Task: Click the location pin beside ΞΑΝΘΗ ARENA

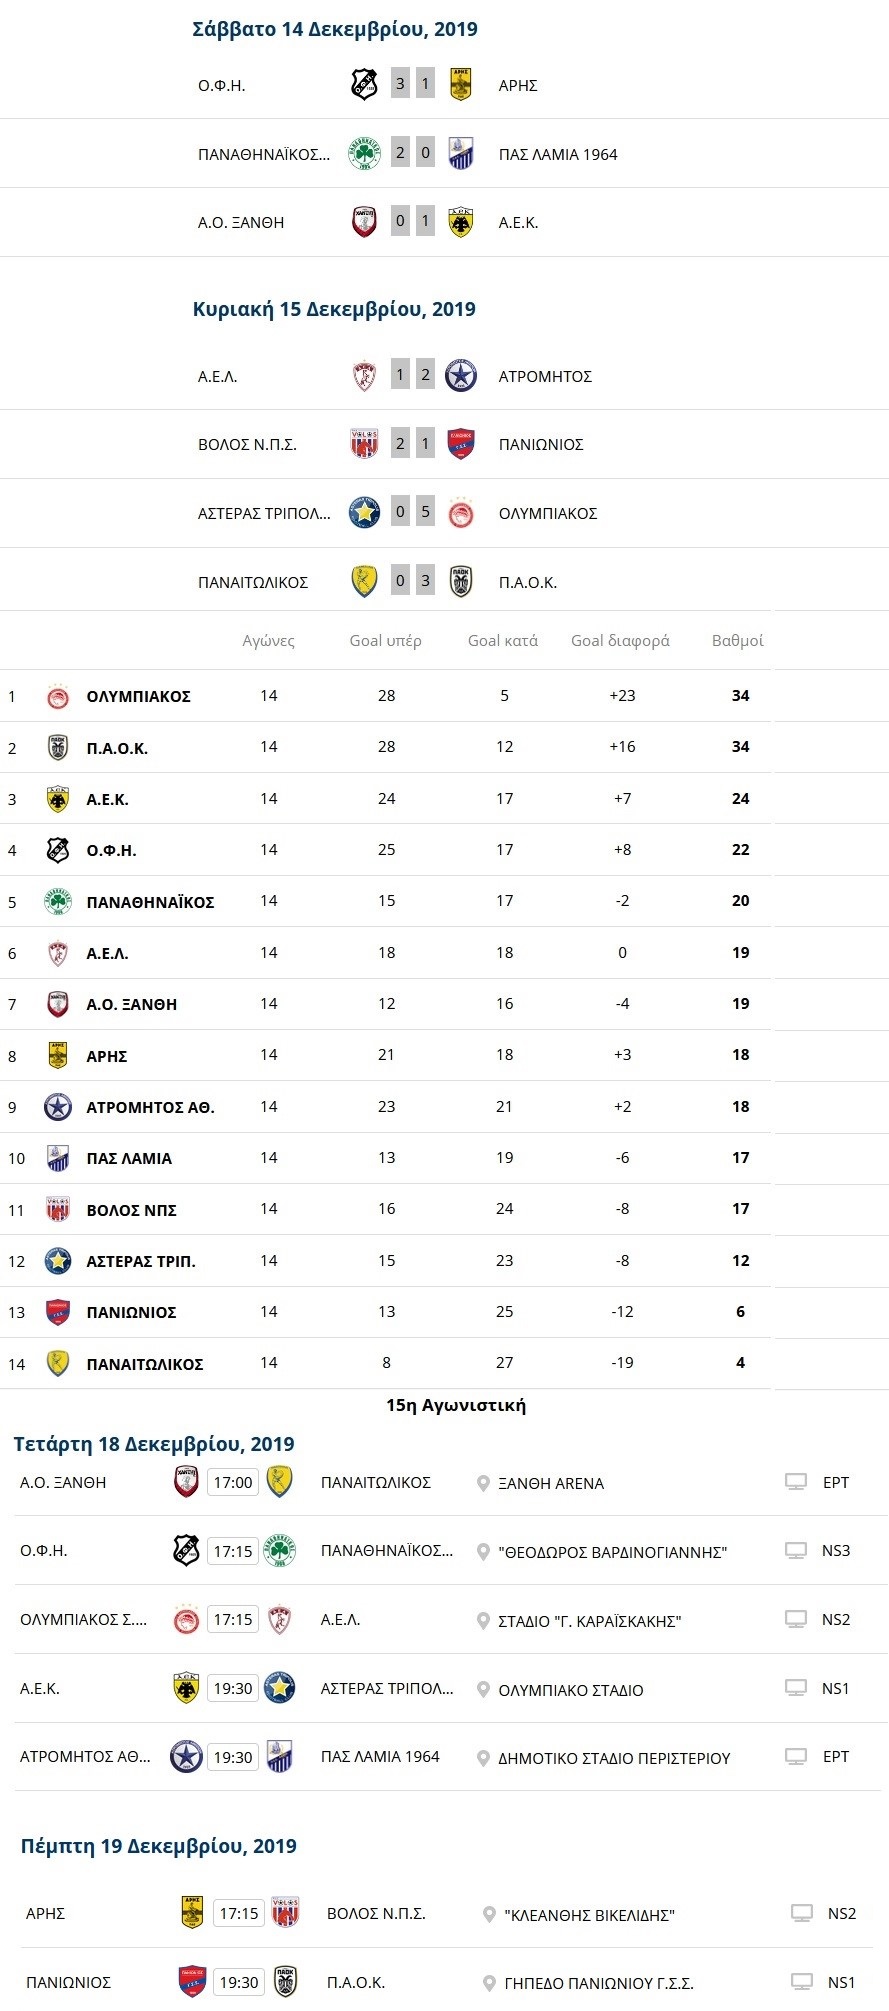Action: coord(483,1483)
